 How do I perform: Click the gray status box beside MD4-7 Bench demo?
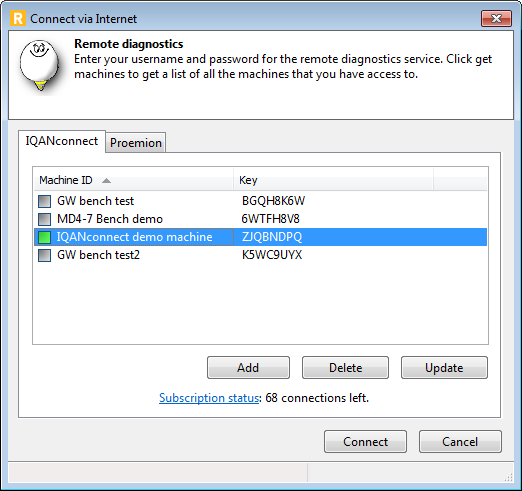coord(44,219)
